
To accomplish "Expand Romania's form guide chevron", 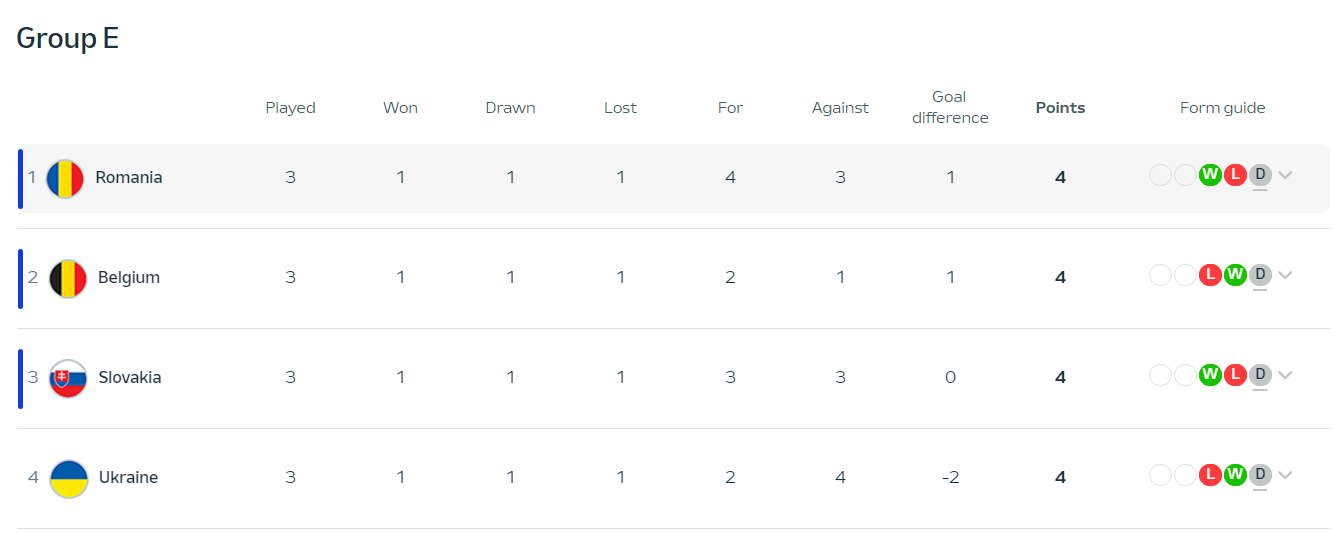I will point(1286,175).
